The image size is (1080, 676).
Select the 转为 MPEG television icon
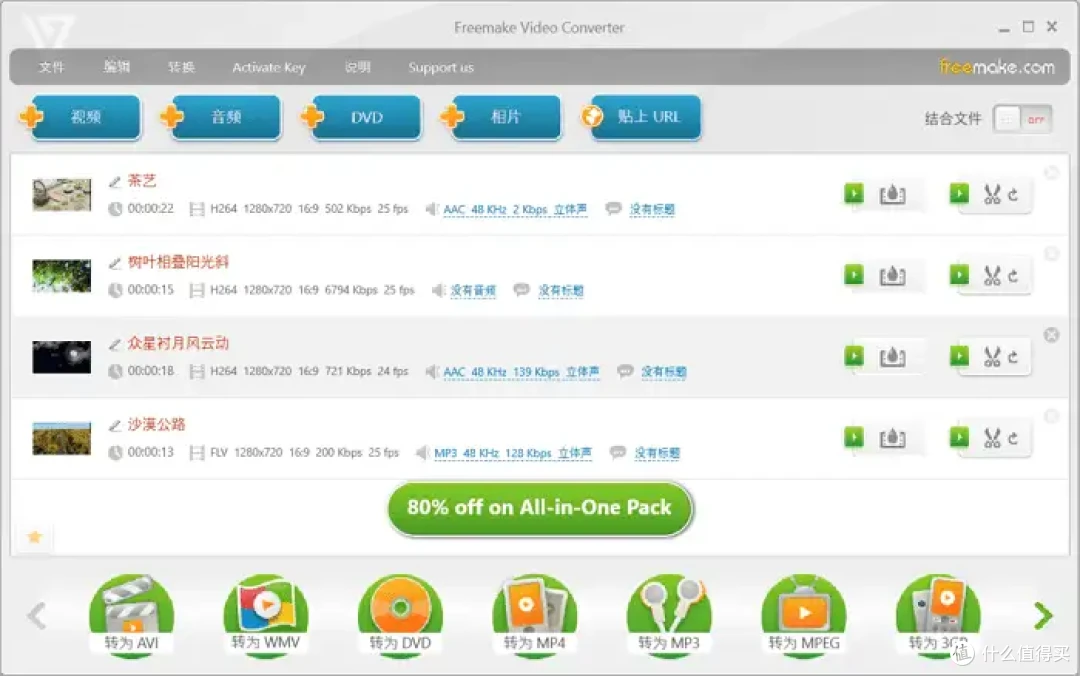point(804,615)
